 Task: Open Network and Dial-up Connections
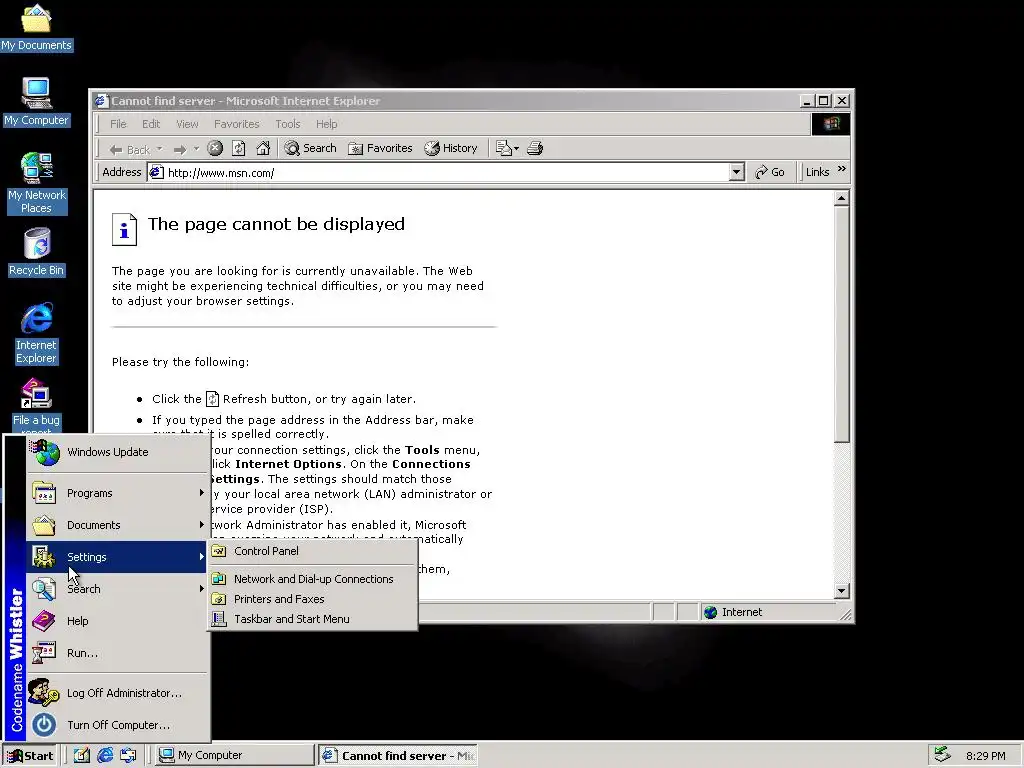(x=312, y=579)
